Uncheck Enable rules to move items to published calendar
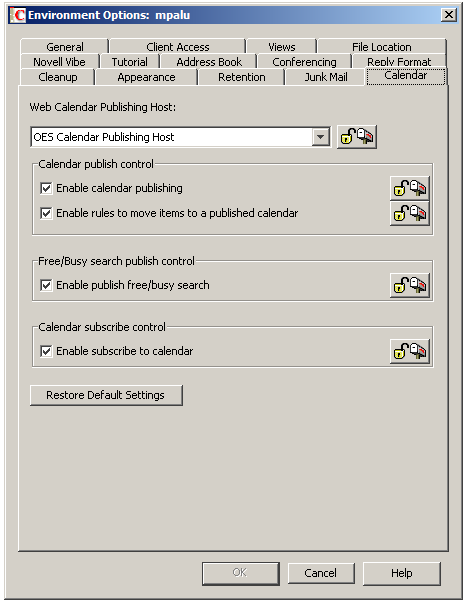The height and width of the screenshot is (602, 465). tap(46, 213)
